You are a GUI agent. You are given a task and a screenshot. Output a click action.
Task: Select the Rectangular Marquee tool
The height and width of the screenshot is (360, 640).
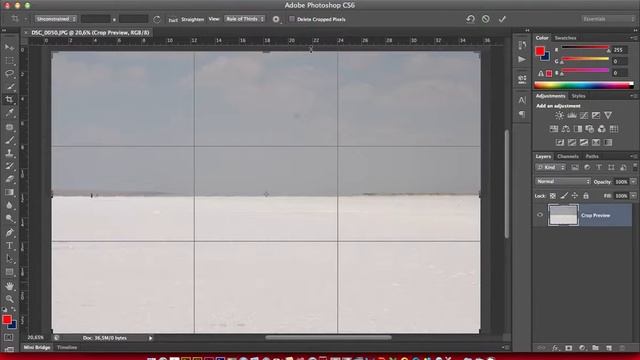[9, 61]
